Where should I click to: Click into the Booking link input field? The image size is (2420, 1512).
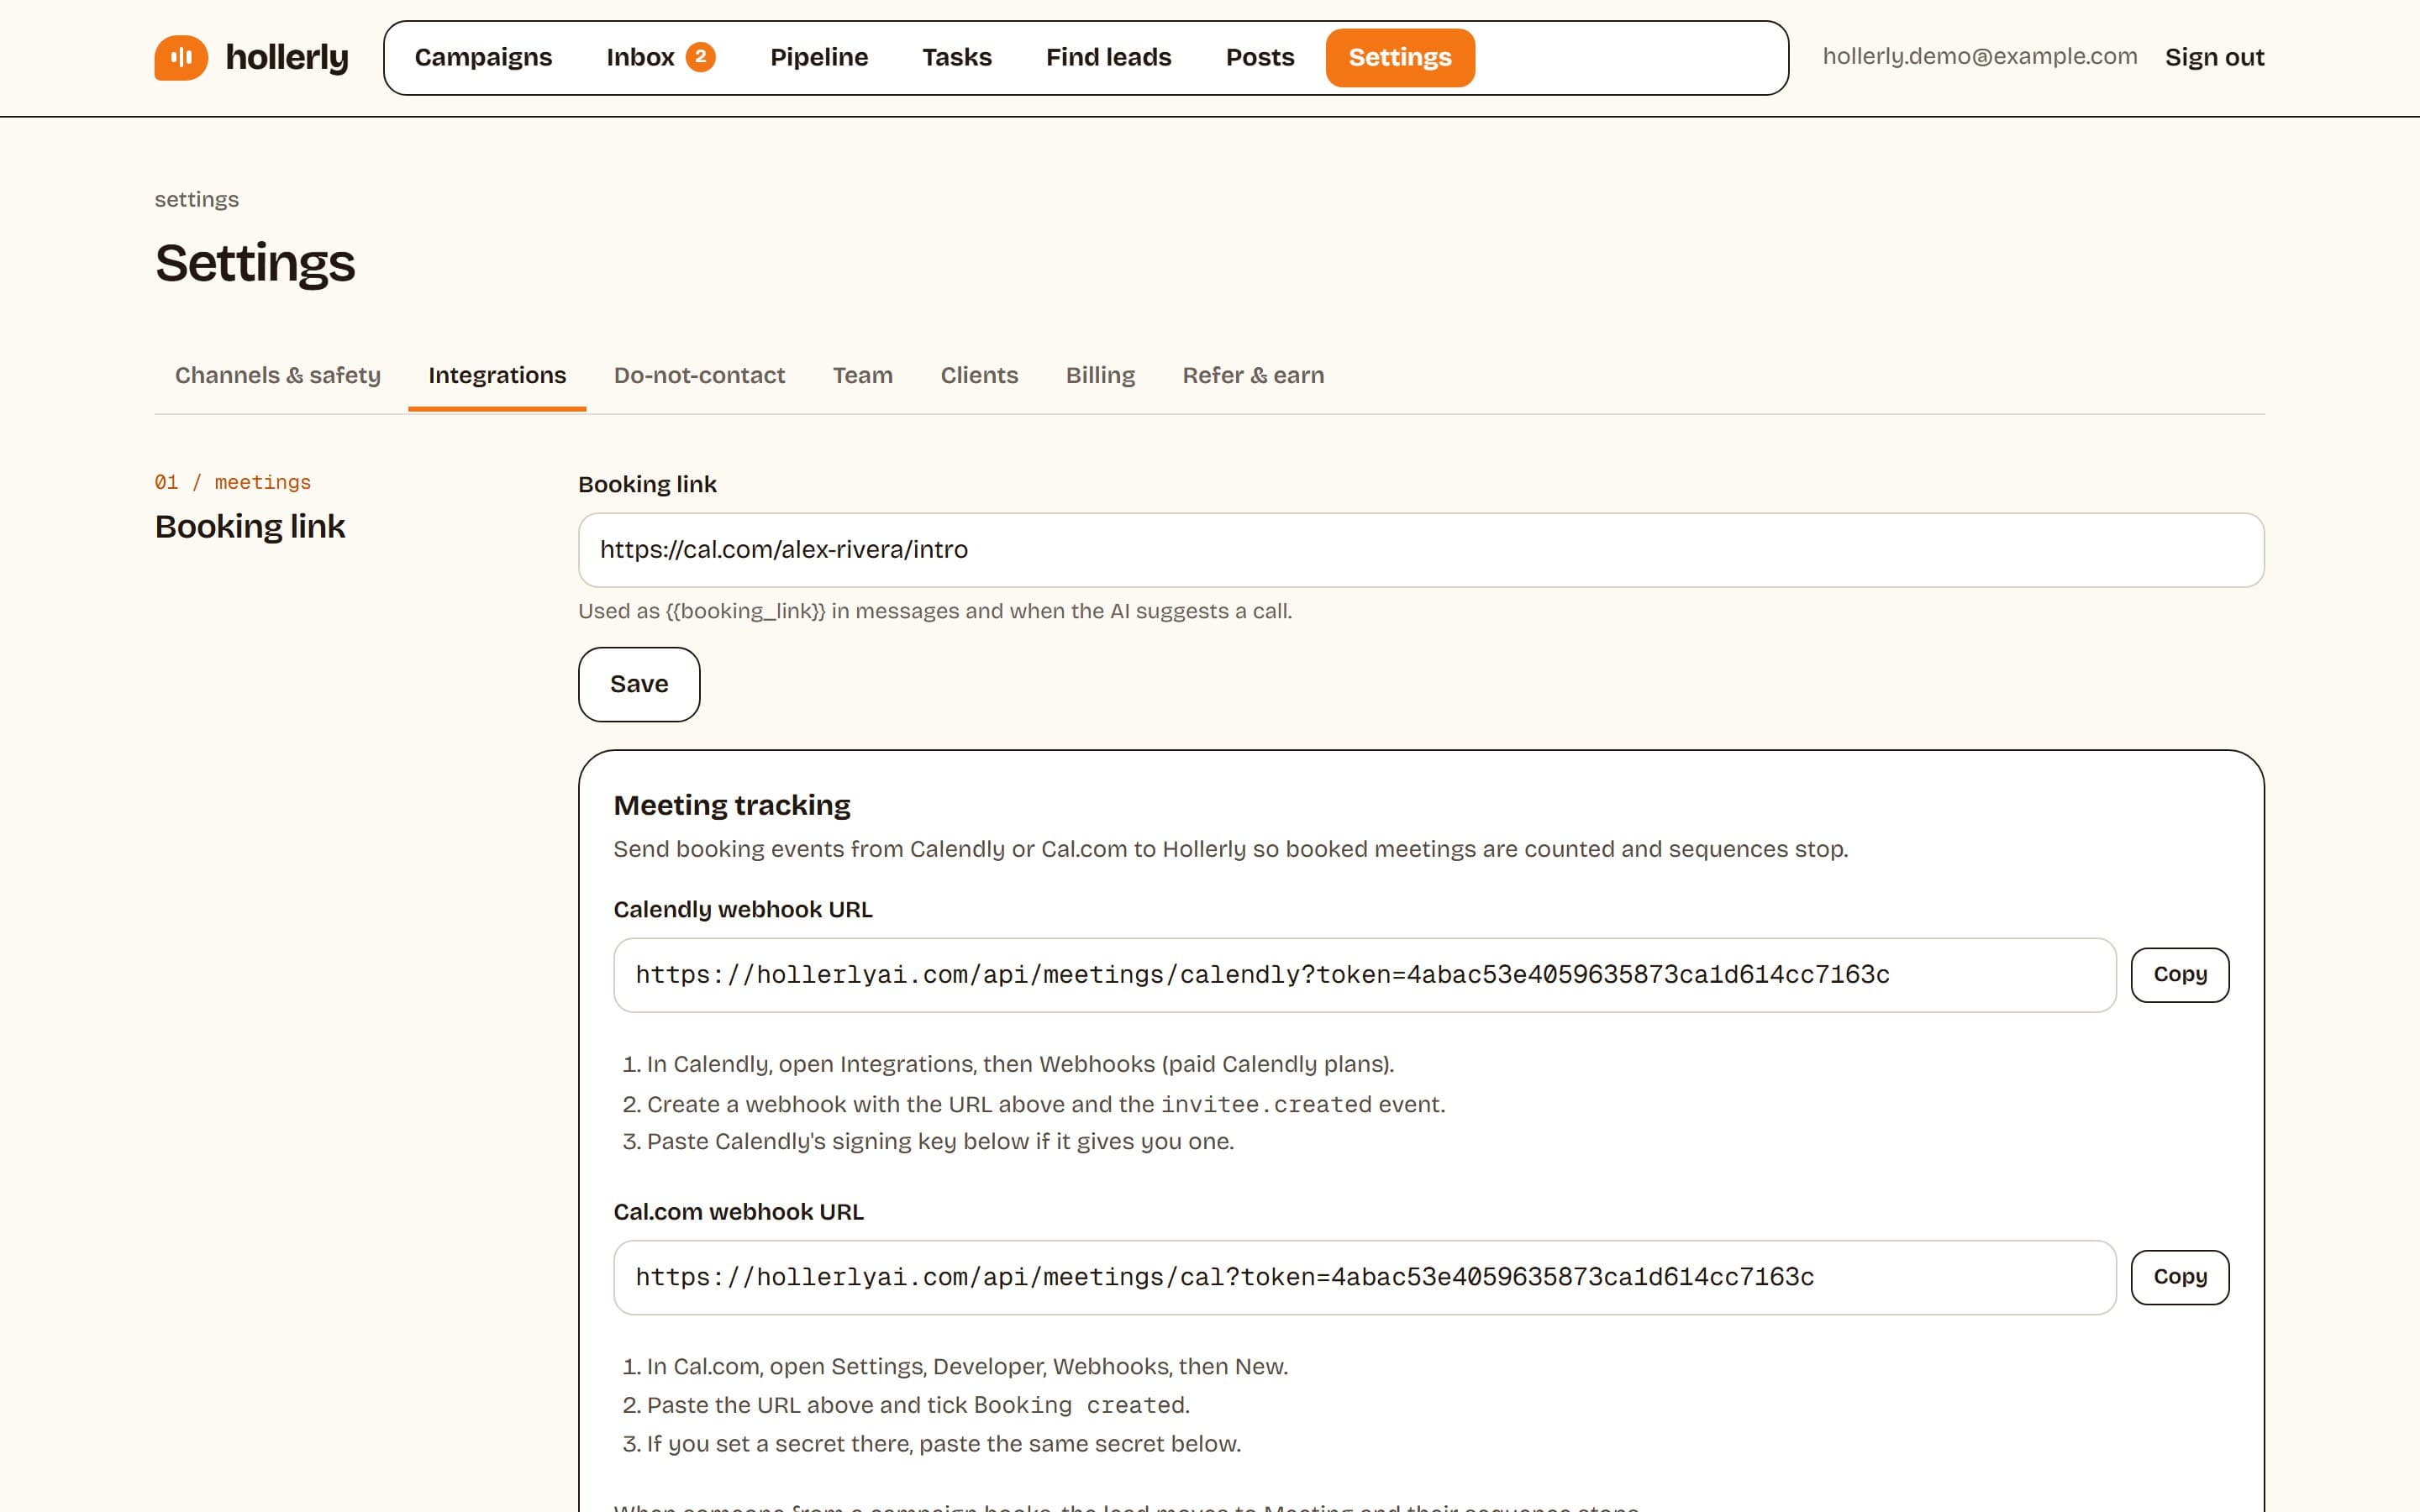(x=1421, y=550)
